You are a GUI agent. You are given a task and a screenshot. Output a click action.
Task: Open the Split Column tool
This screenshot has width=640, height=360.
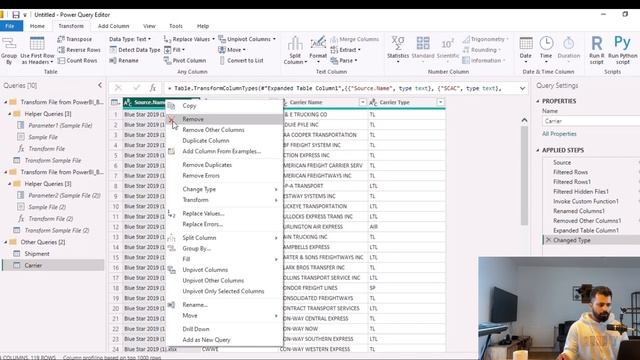click(295, 51)
